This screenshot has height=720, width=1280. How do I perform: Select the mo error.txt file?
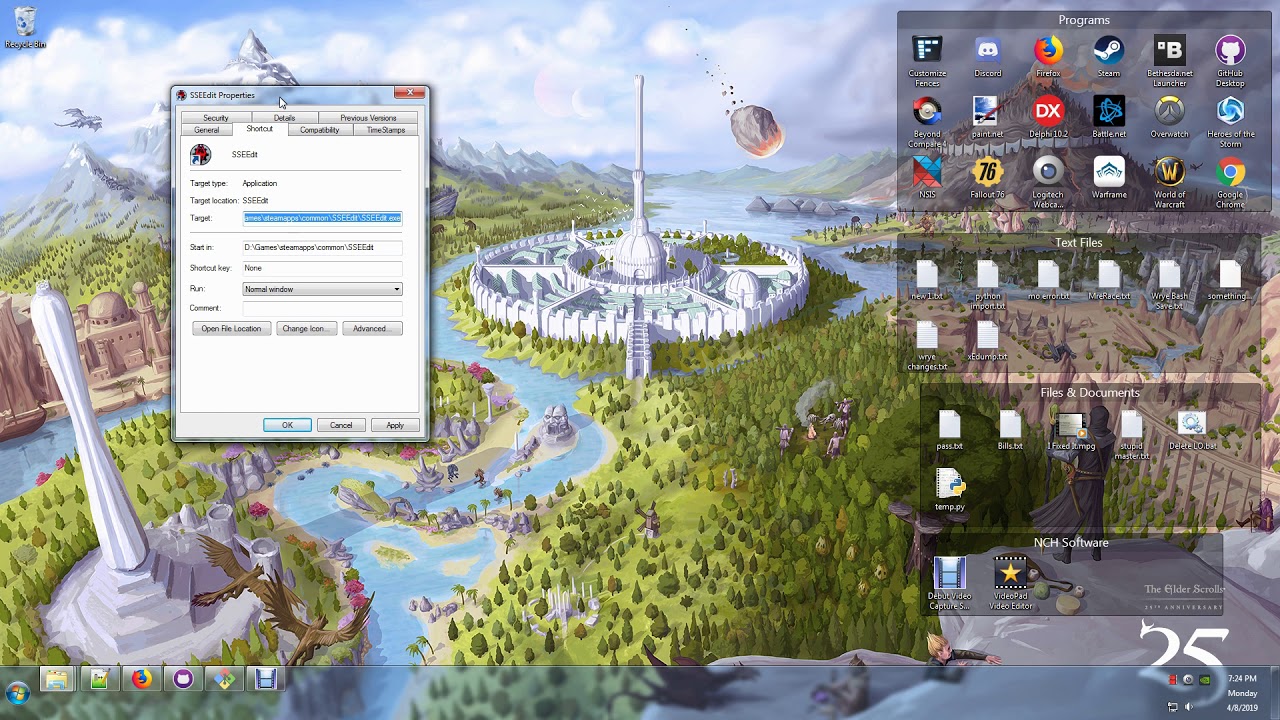pyautogui.click(x=1048, y=280)
